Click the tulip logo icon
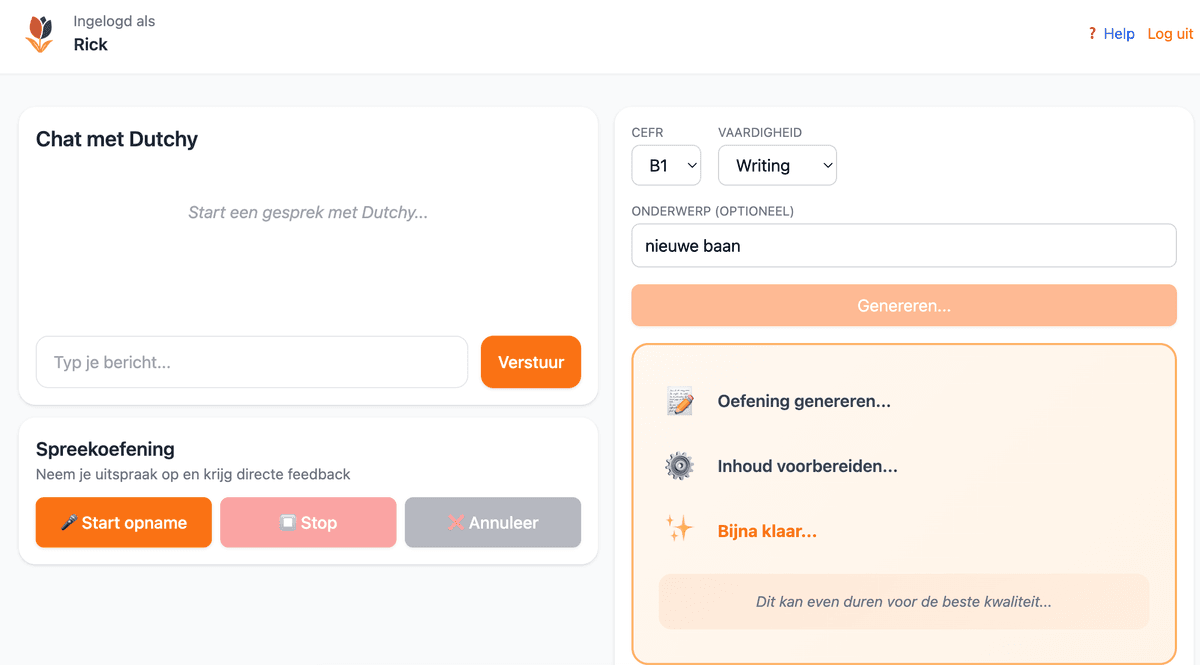The height and width of the screenshot is (665, 1200). (40, 34)
